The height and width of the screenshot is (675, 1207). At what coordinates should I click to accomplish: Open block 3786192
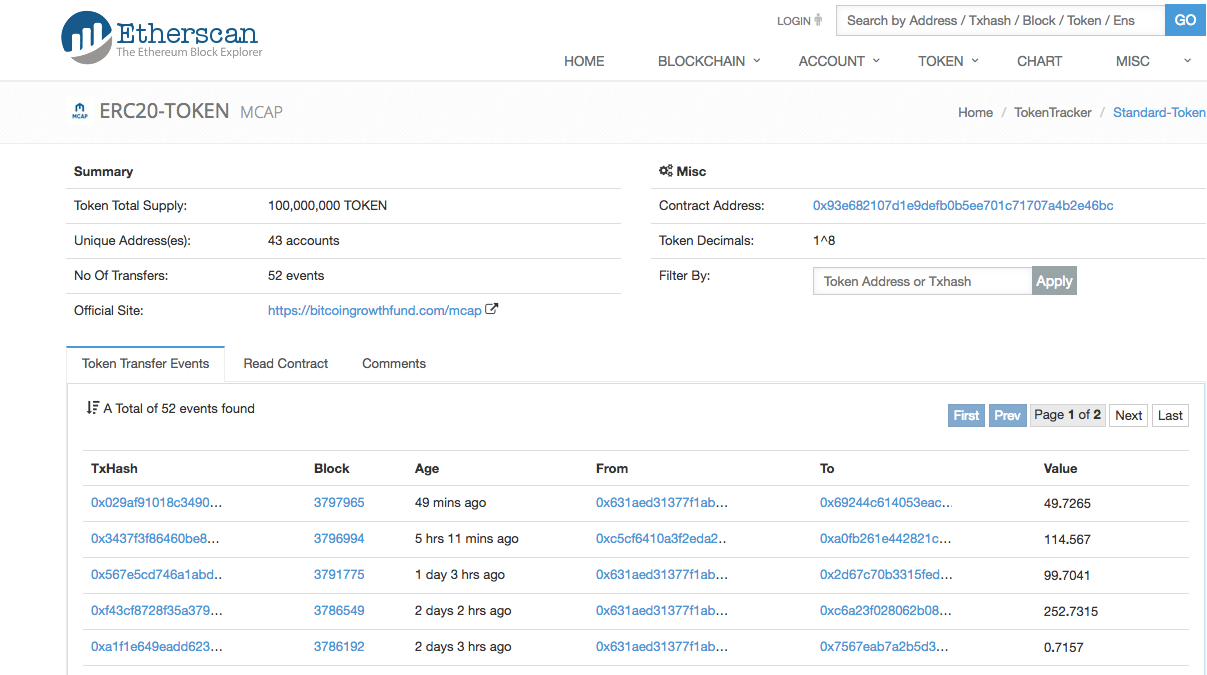pos(339,647)
